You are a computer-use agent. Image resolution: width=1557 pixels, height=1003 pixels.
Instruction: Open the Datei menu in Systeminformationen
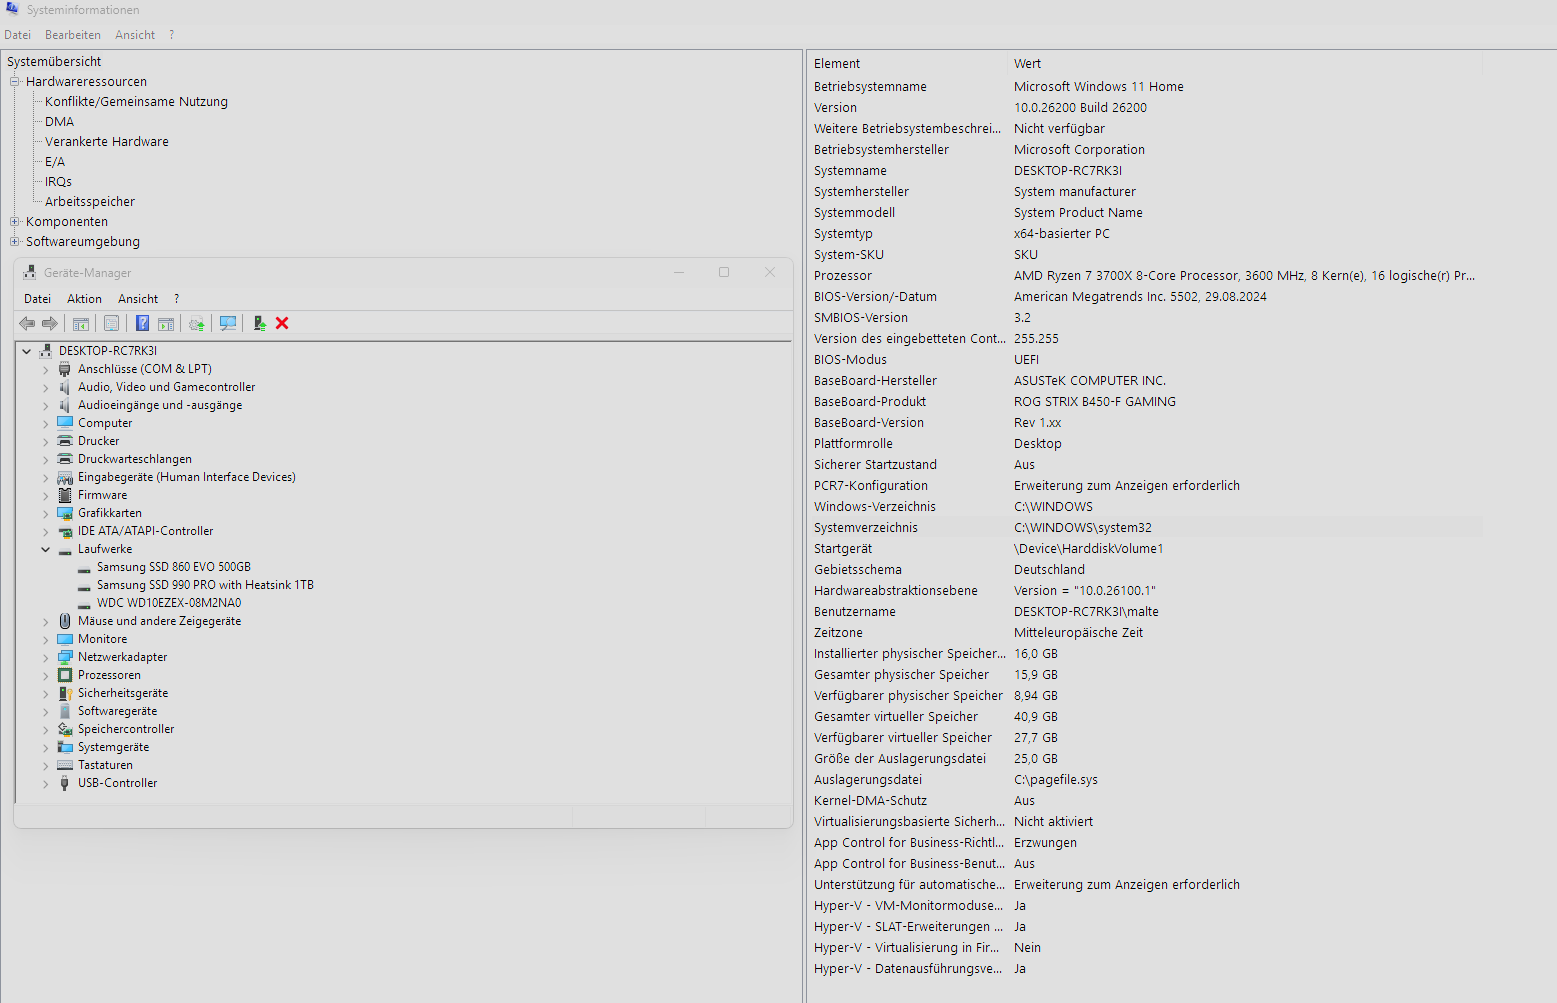(x=17, y=35)
